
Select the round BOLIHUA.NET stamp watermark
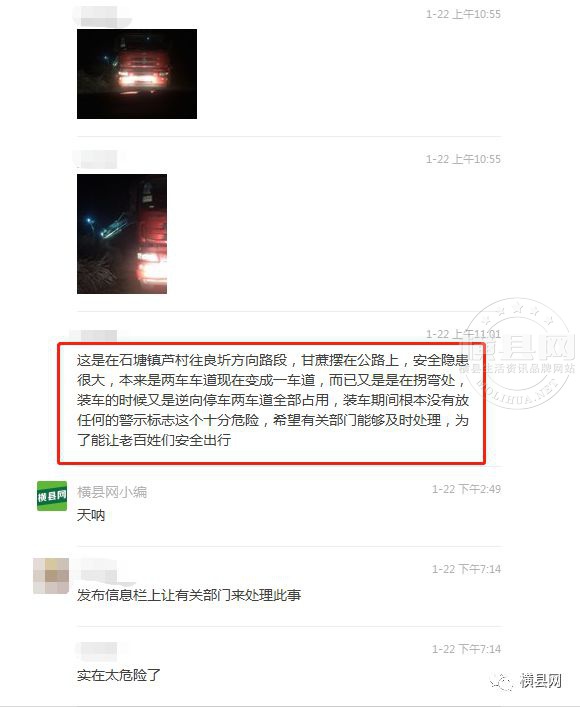519,354
